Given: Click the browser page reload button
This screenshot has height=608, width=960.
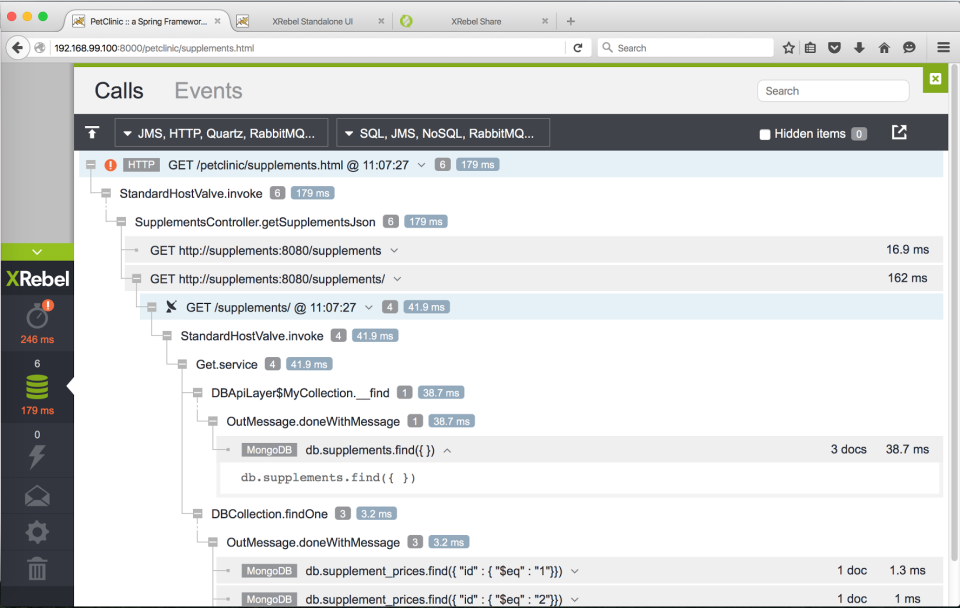Looking at the screenshot, I should click(x=578, y=47).
